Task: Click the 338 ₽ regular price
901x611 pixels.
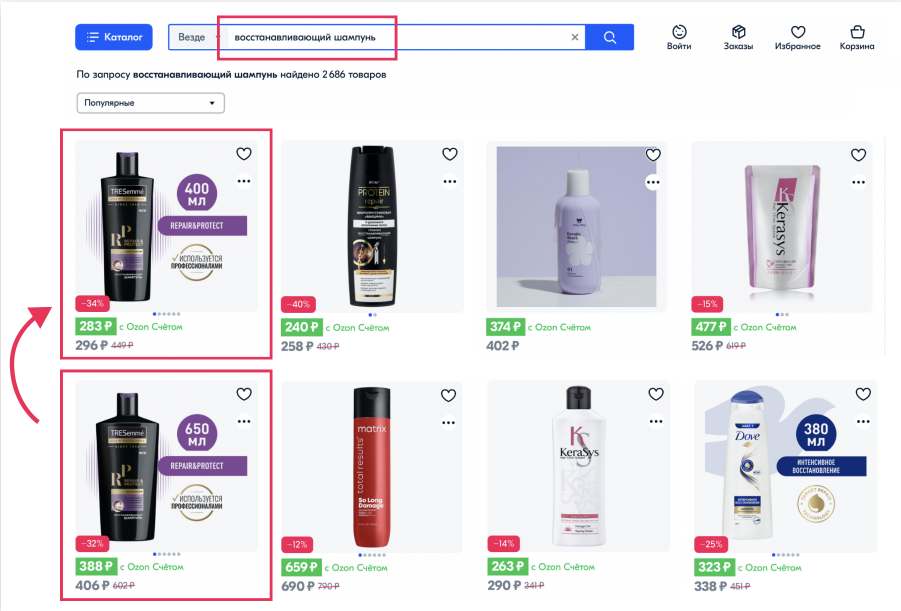Action: [x=711, y=586]
